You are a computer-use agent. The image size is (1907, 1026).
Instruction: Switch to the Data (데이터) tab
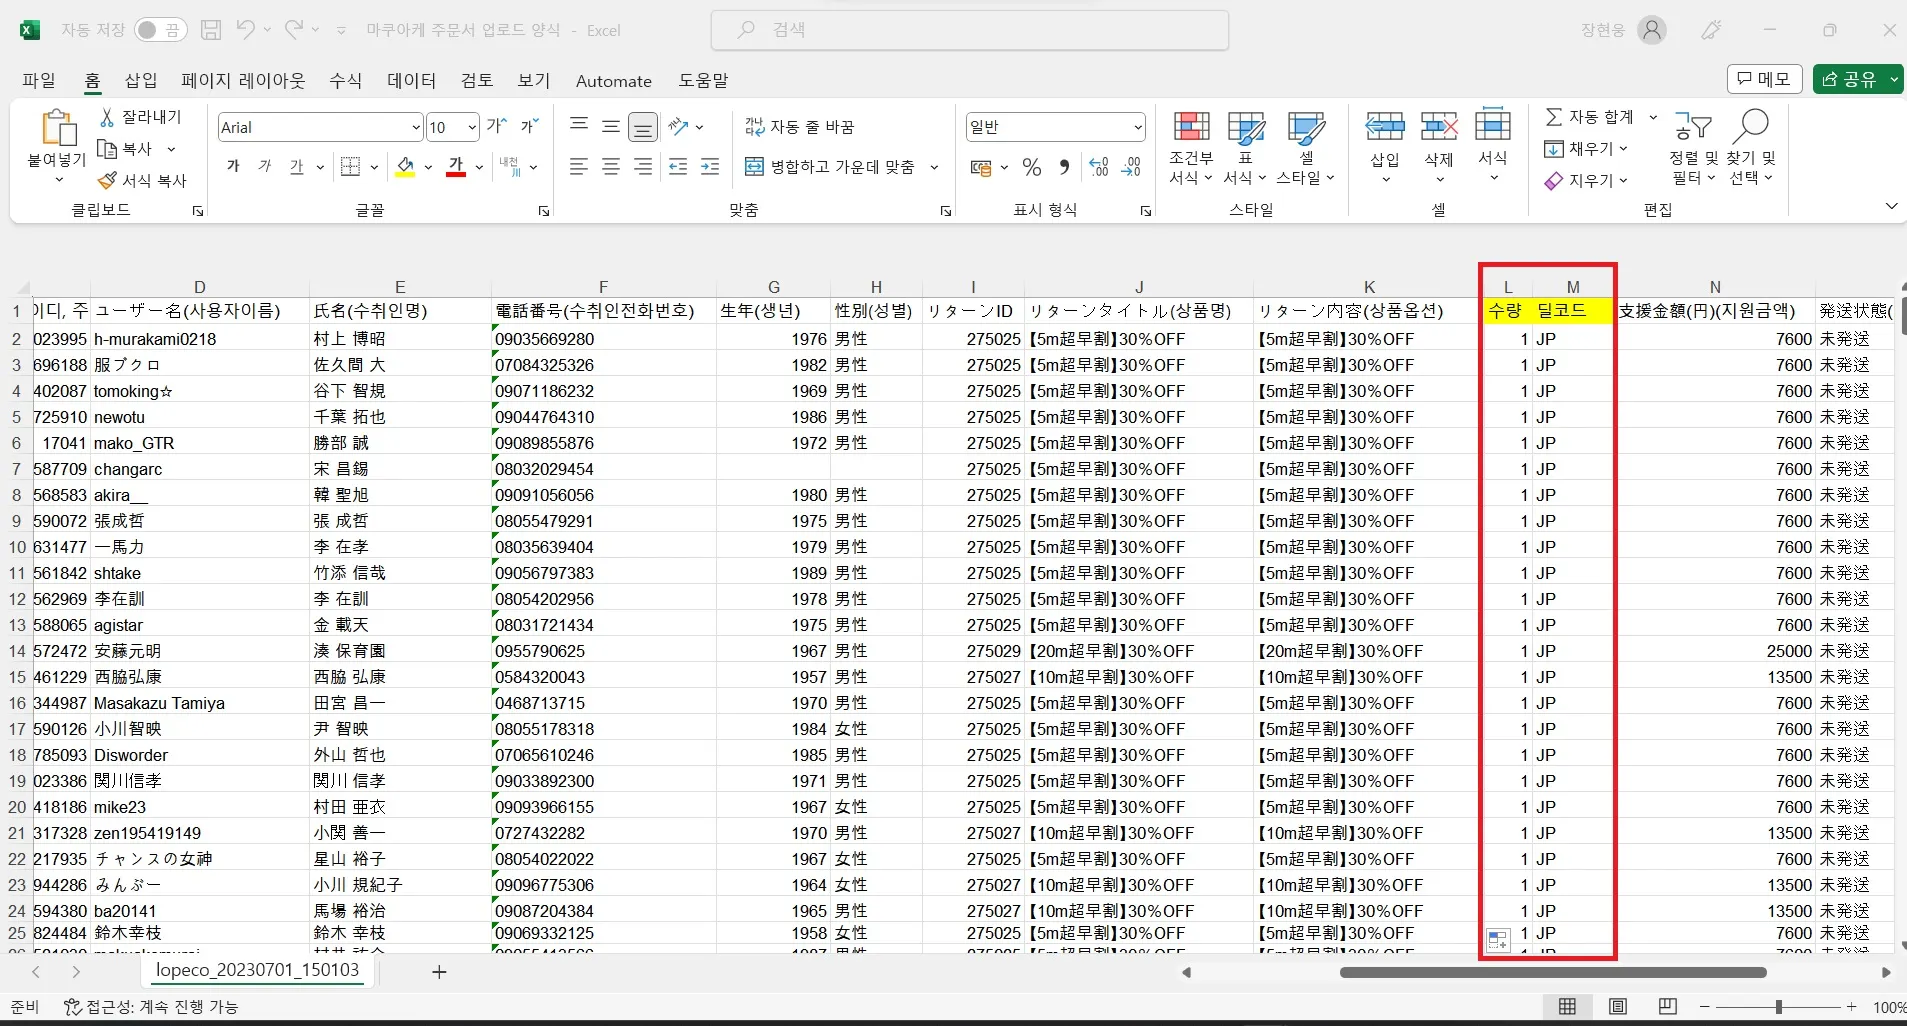click(412, 81)
